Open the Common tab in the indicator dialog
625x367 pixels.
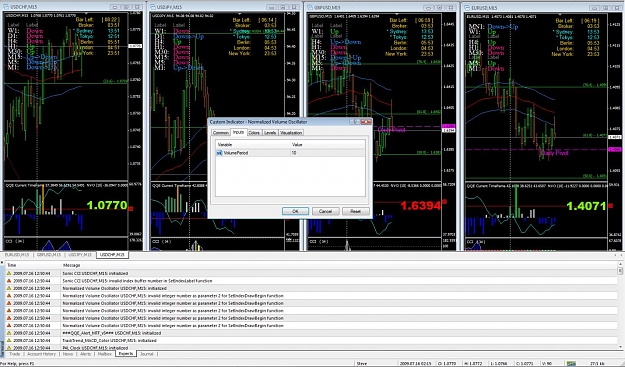click(220, 133)
